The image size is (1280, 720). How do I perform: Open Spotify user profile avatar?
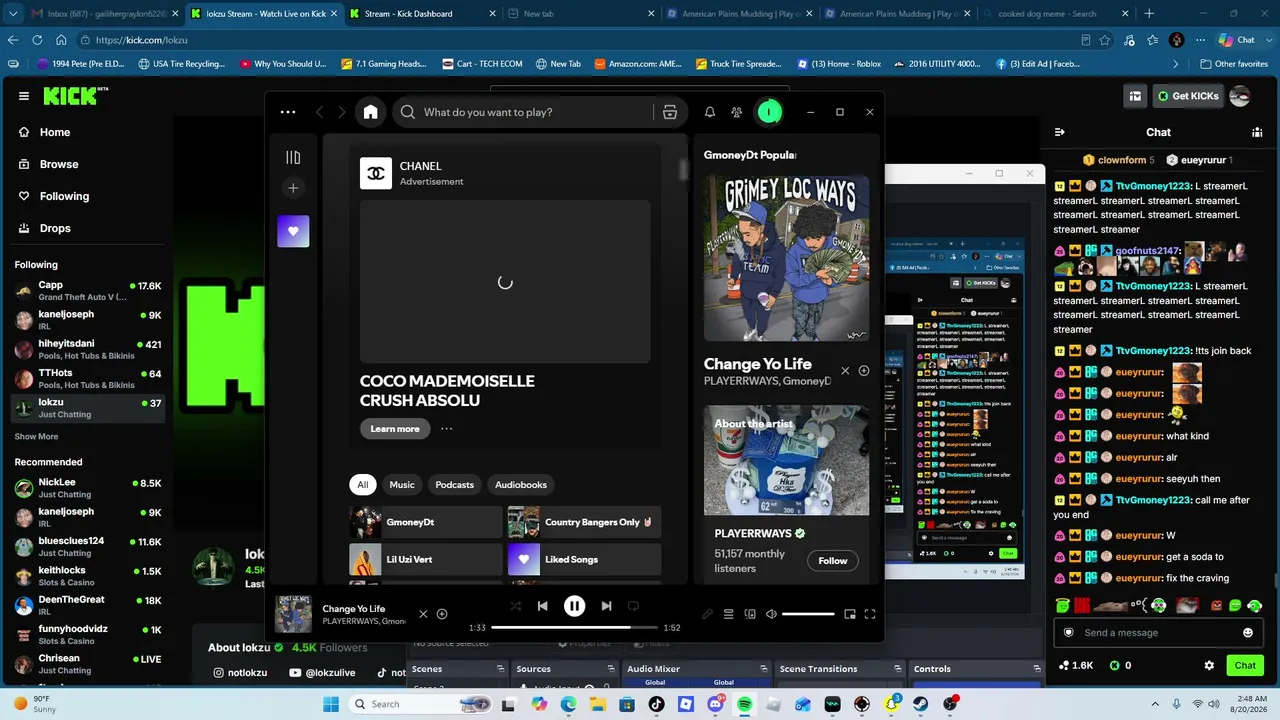click(768, 112)
